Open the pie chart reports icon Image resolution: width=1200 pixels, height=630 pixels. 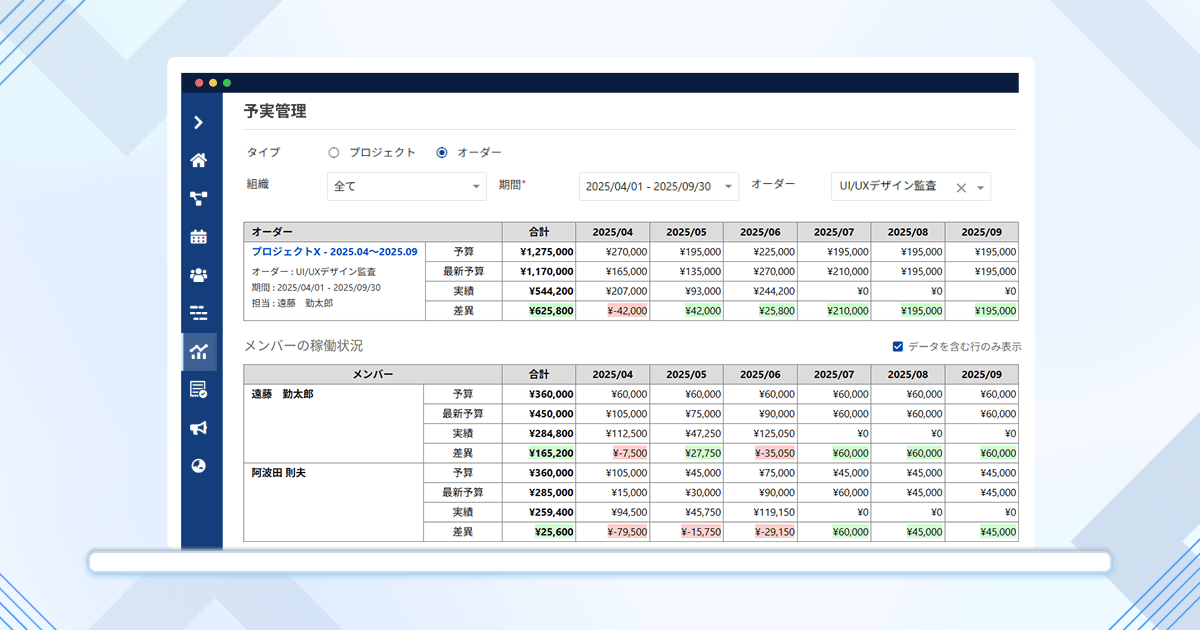pos(198,466)
